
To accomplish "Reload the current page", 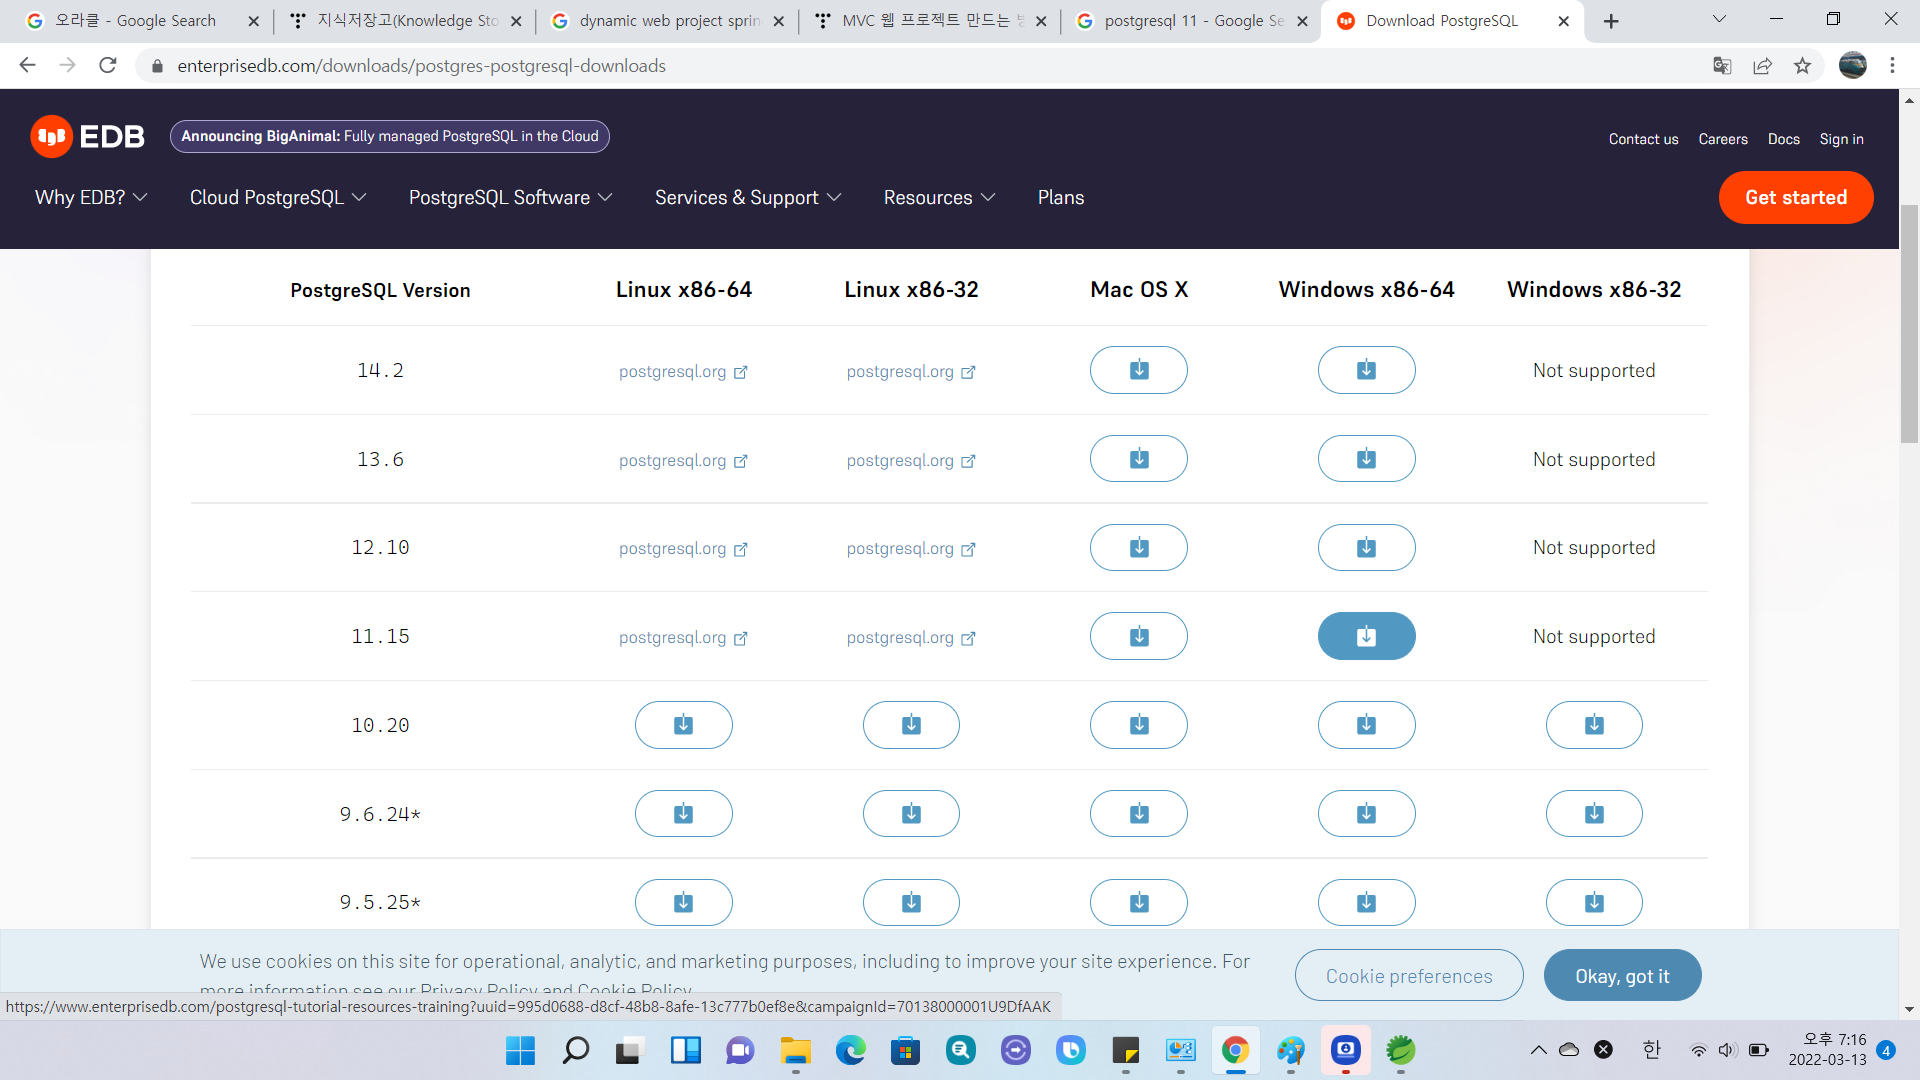I will tap(108, 66).
